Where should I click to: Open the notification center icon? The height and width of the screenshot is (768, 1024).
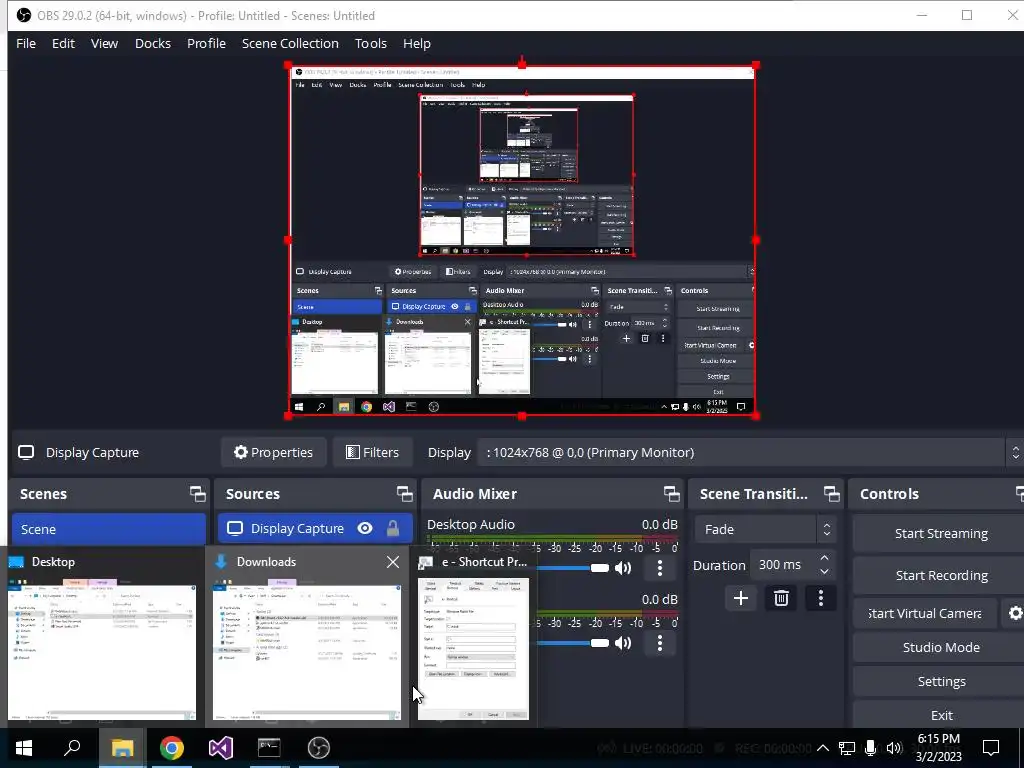coord(991,748)
